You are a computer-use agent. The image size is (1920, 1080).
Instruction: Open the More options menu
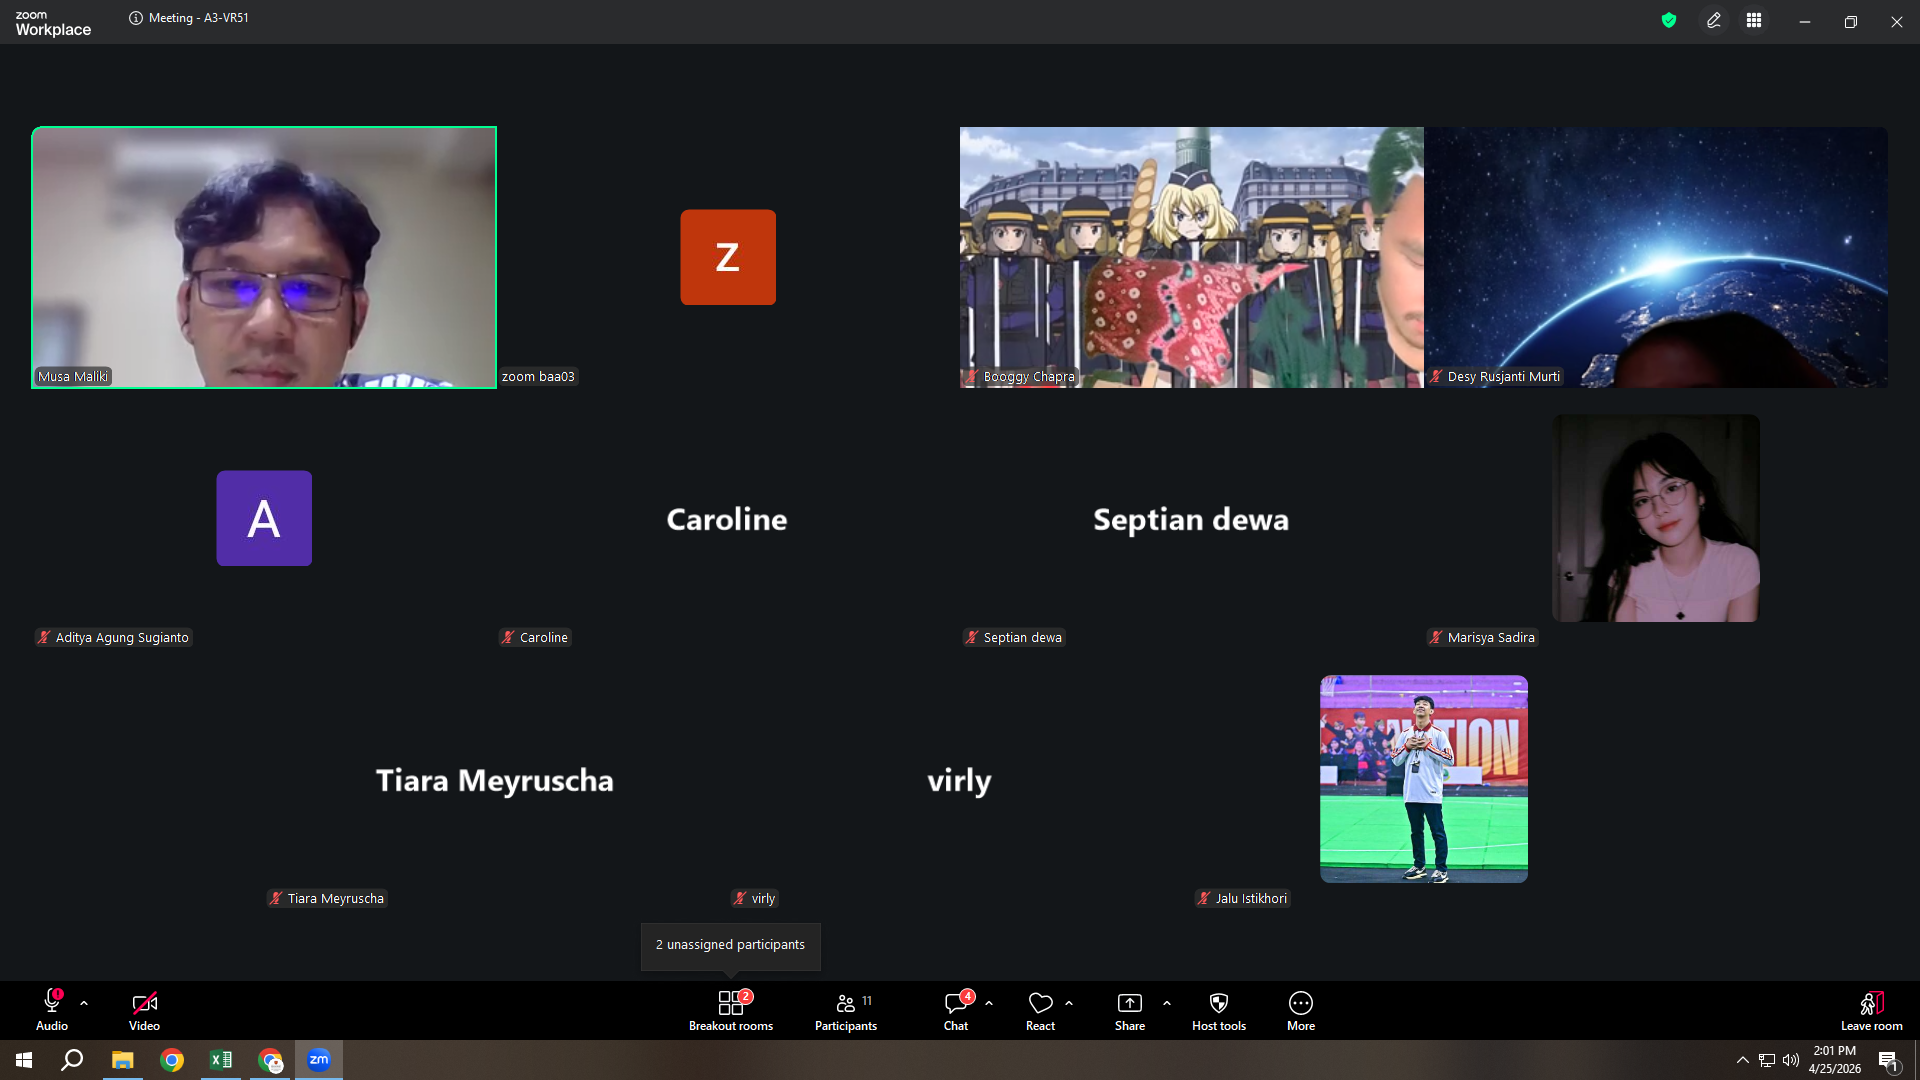(1301, 1010)
